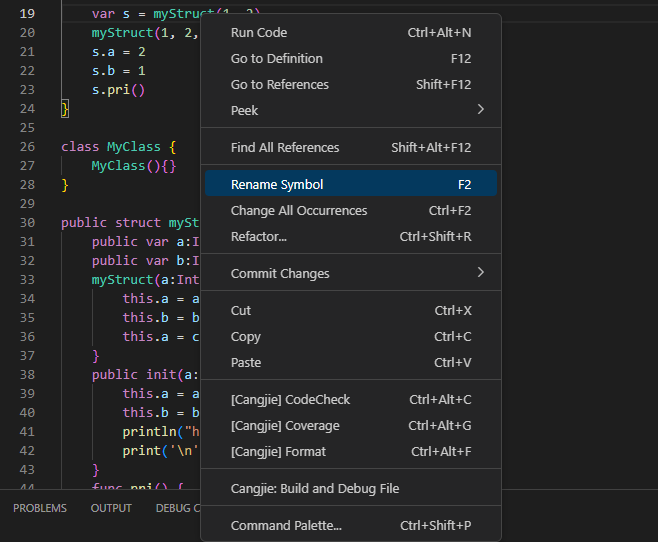Expand the Peek submenu arrow

(x=480, y=110)
